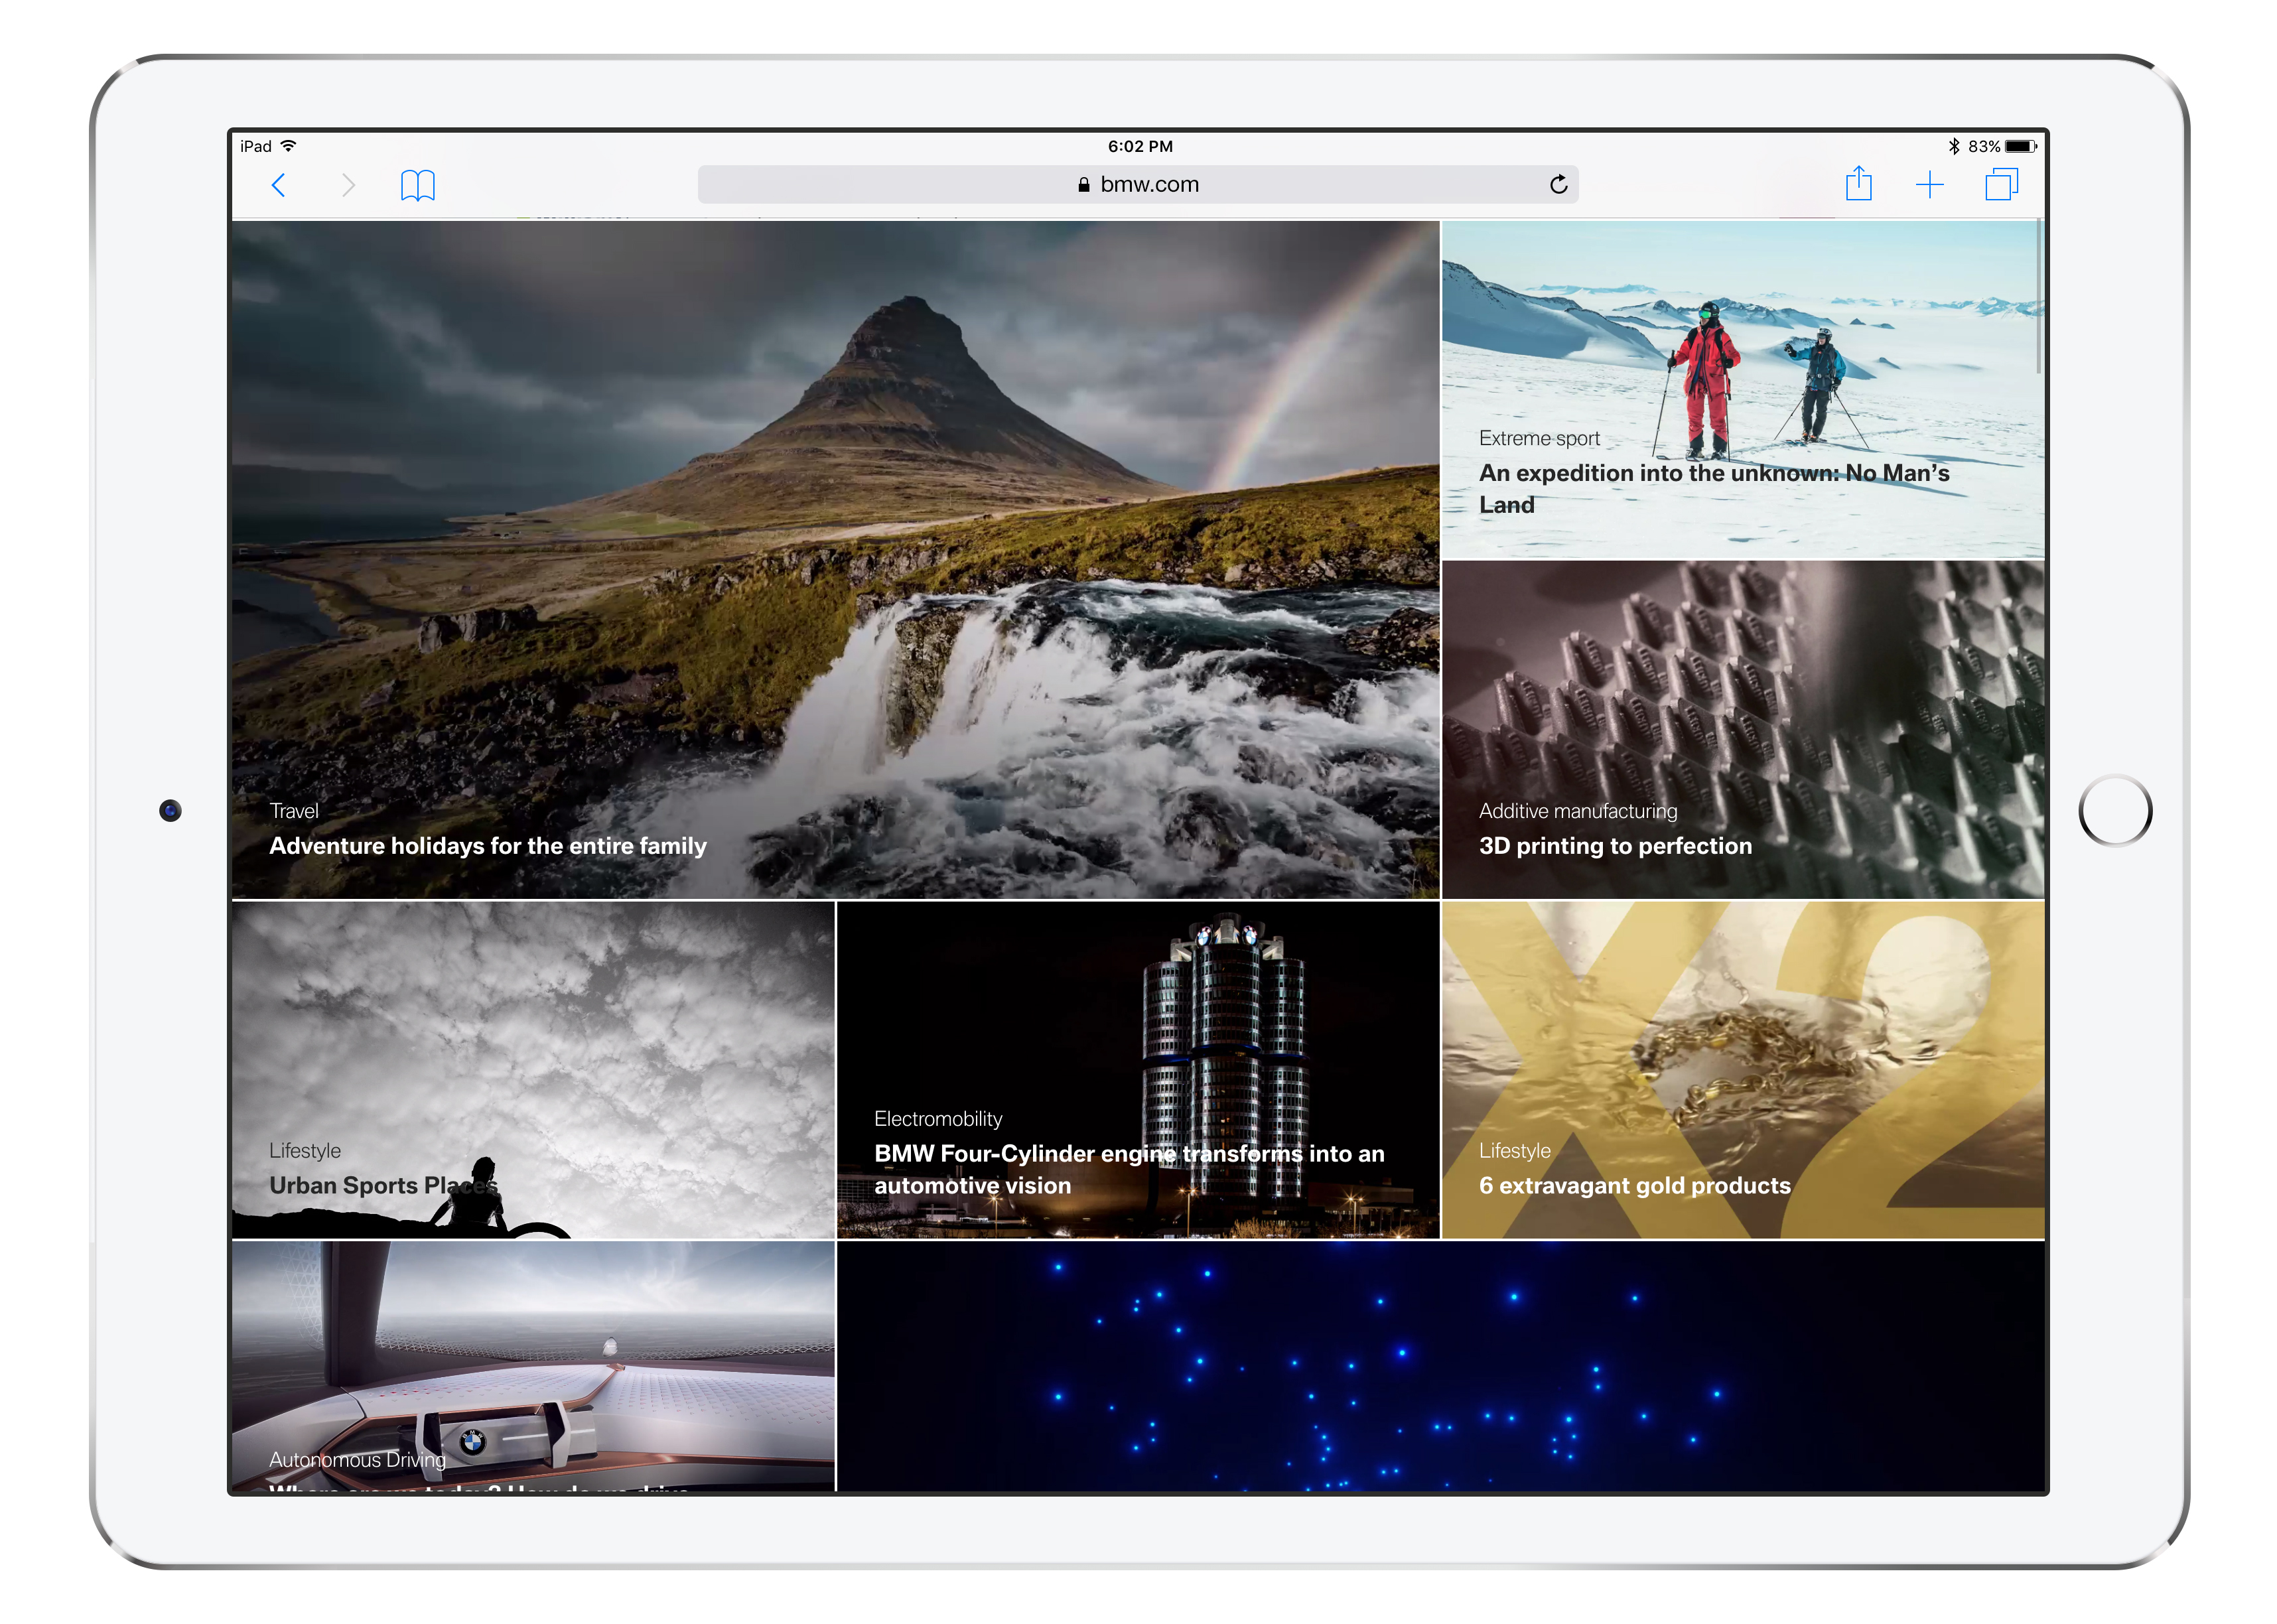Tap the Safari forward arrow
This screenshot has width=2277, height=1624.
(348, 185)
